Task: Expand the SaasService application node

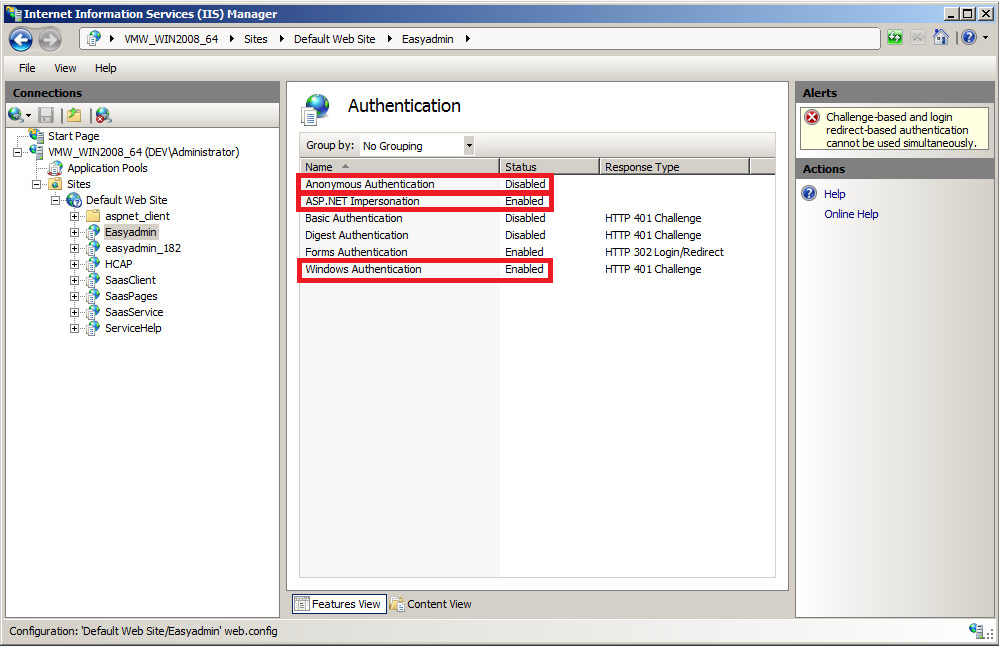Action: coord(75,312)
